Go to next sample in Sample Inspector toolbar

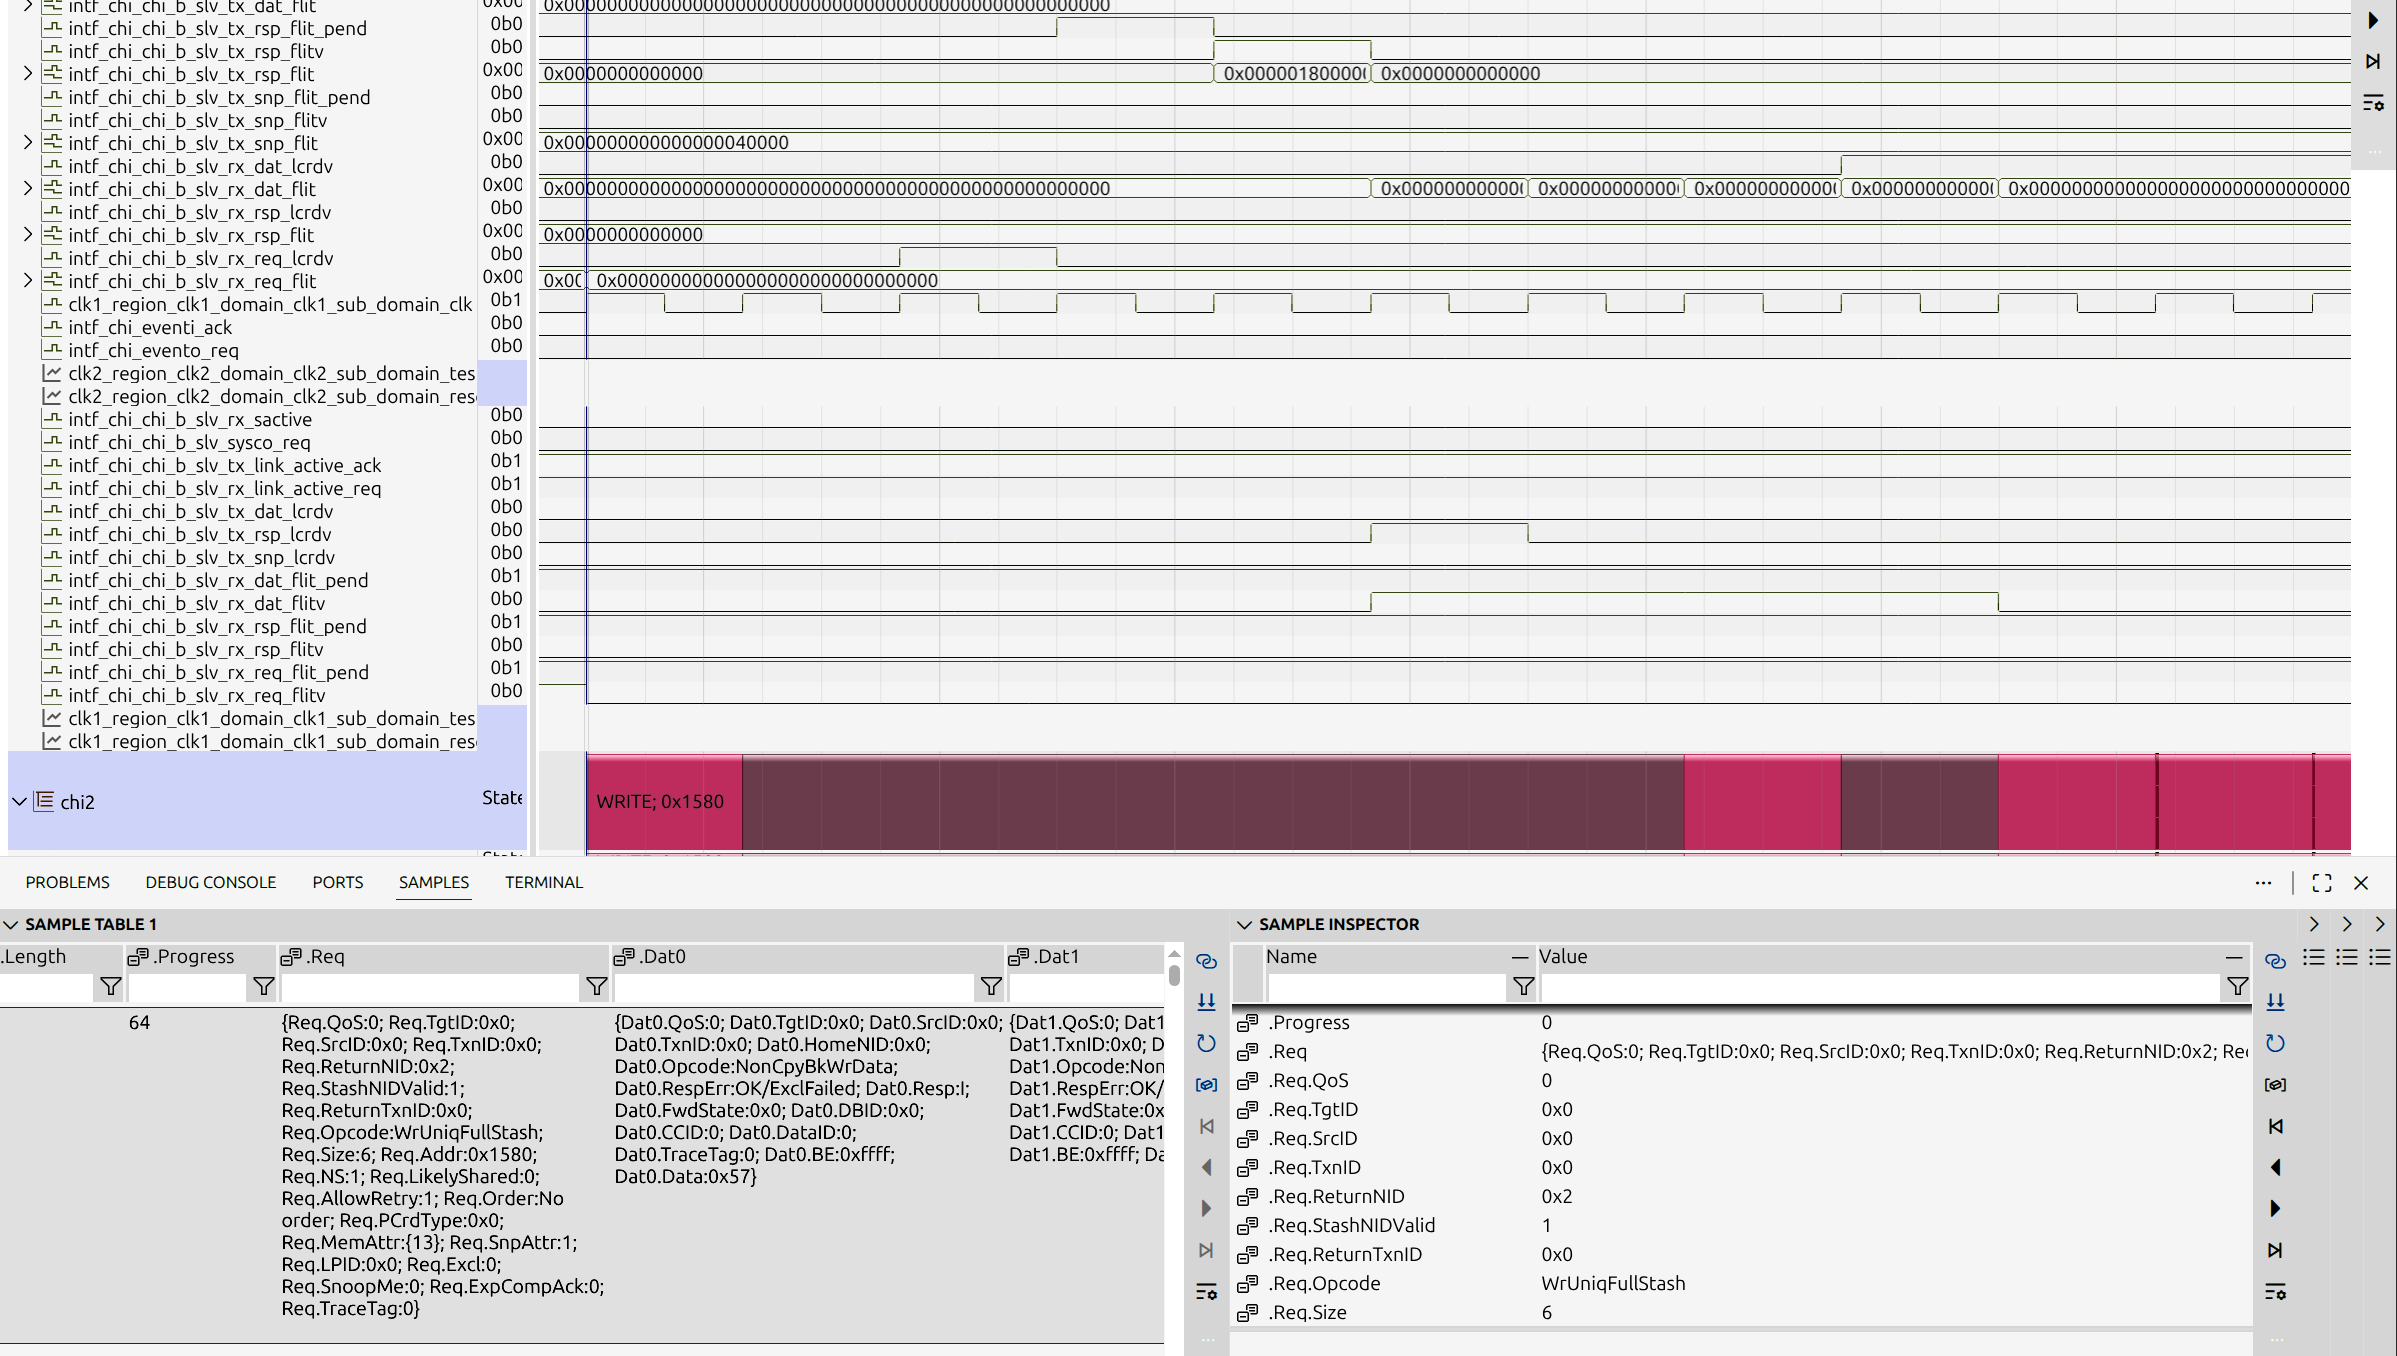2275,1208
